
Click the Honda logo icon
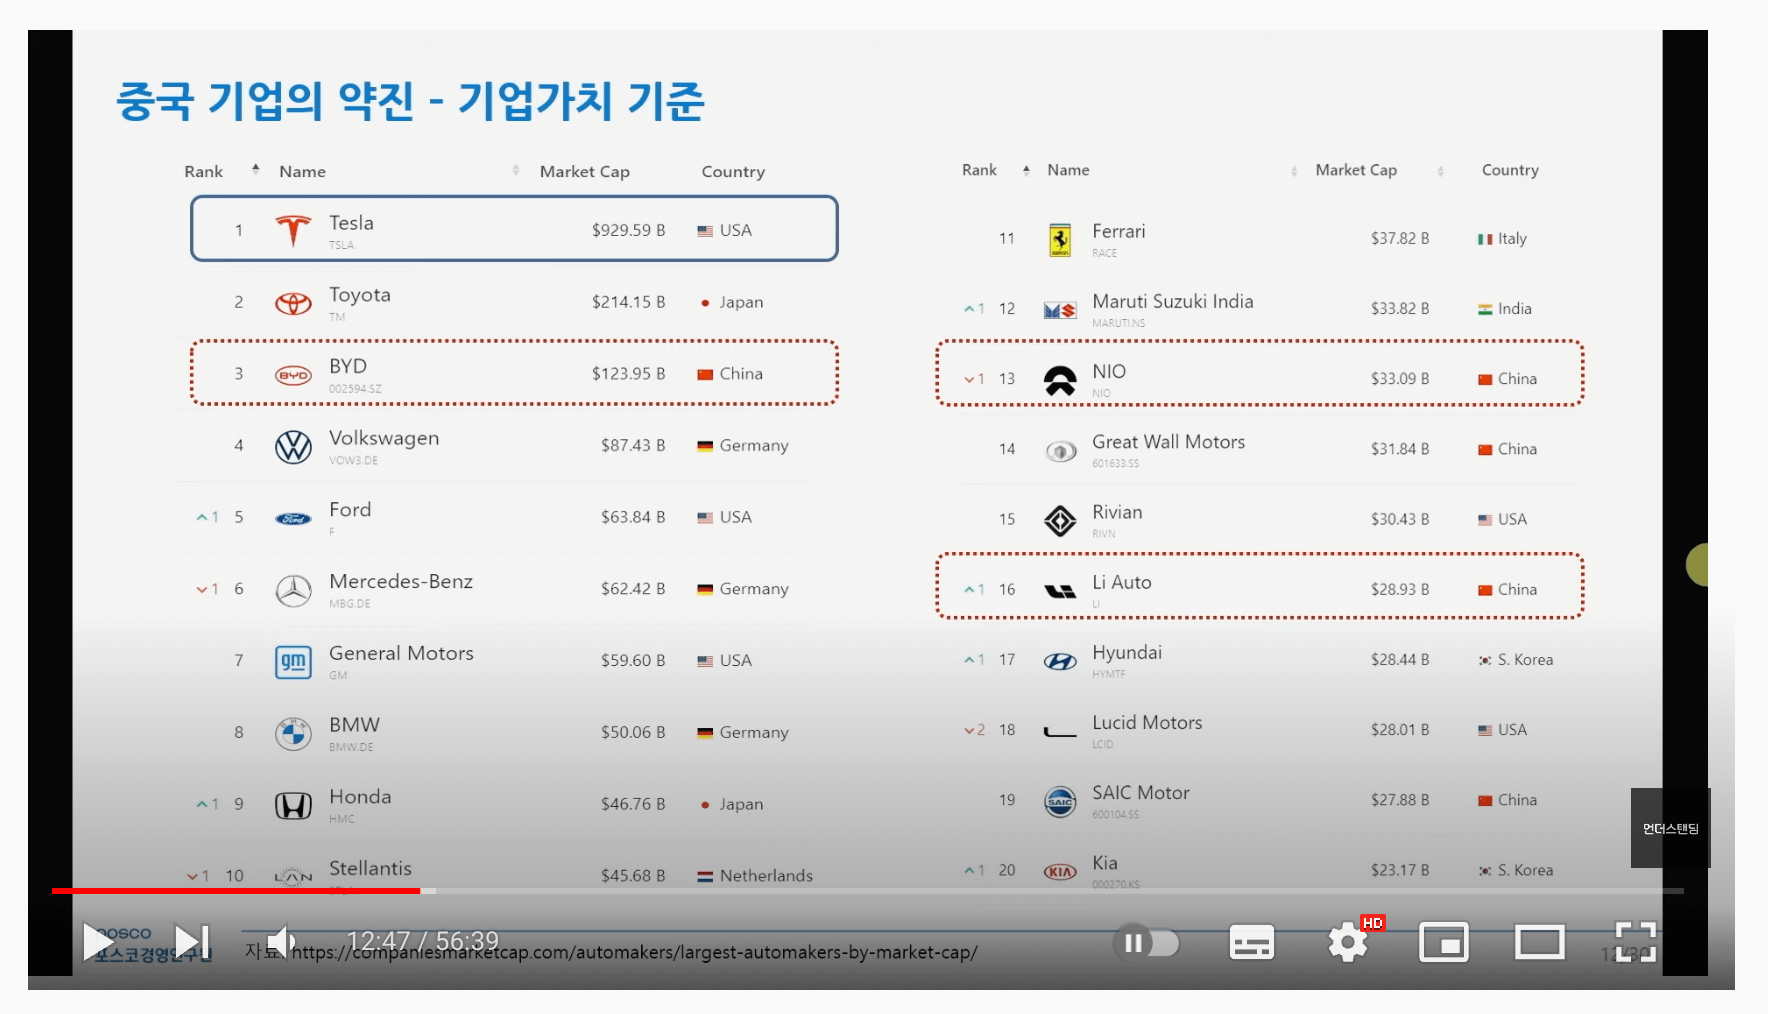pyautogui.click(x=293, y=806)
